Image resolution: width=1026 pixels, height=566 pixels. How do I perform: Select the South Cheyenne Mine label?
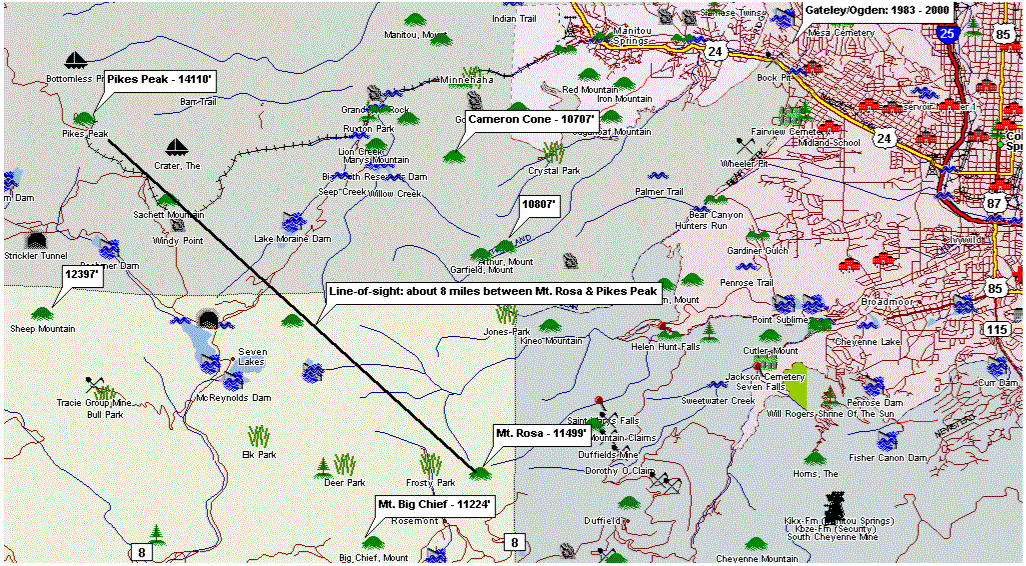833,537
